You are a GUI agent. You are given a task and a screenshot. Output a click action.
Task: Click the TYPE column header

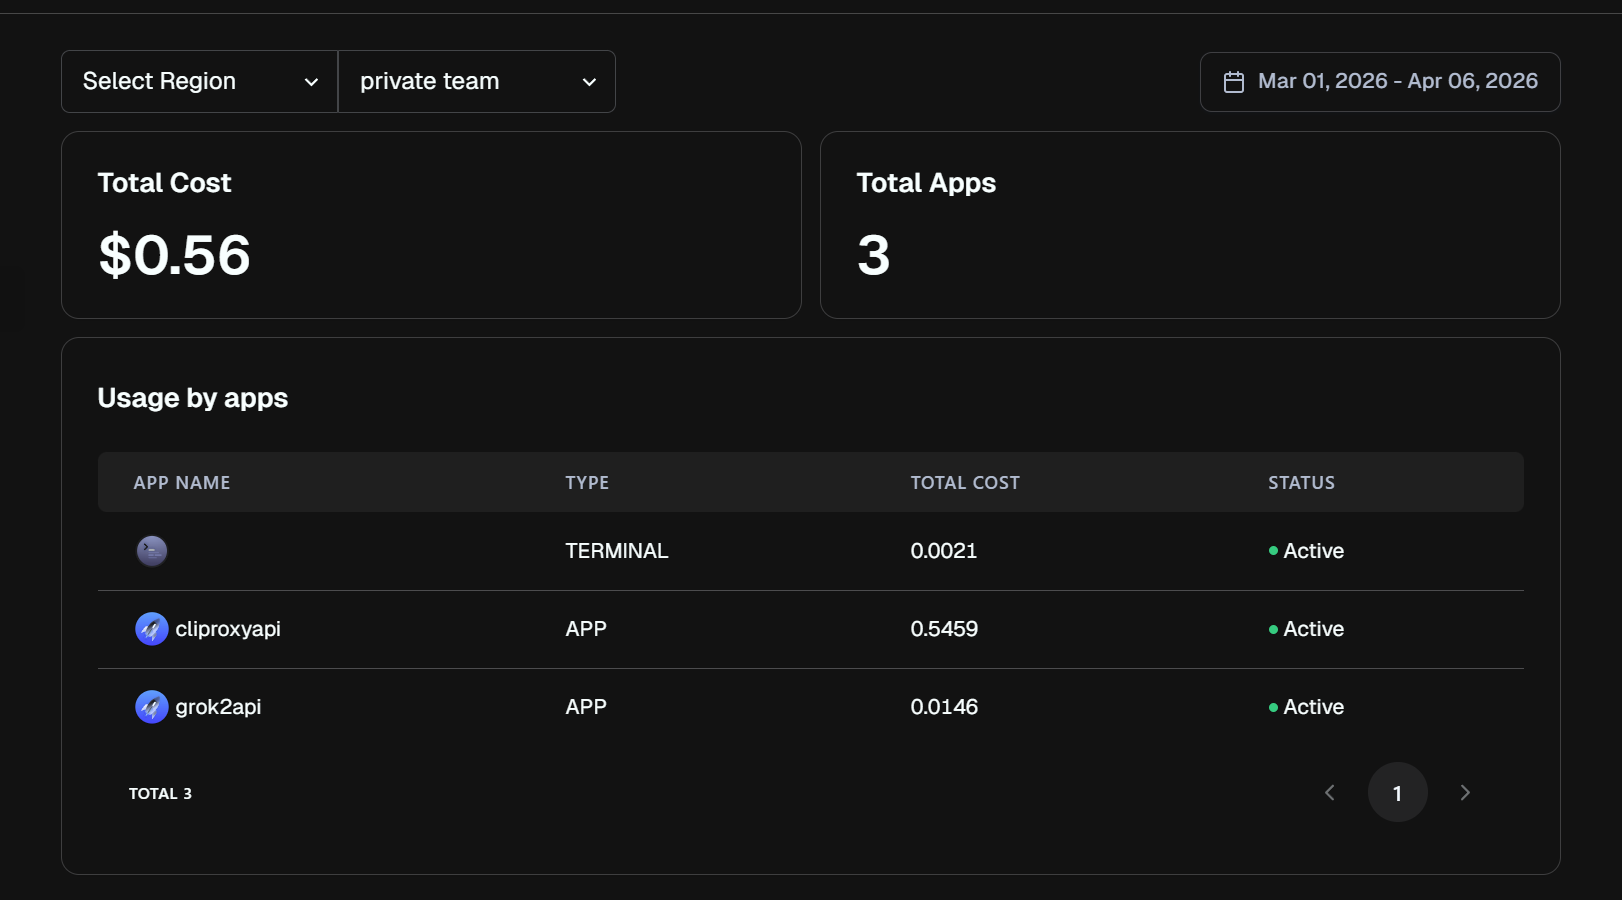587,483
